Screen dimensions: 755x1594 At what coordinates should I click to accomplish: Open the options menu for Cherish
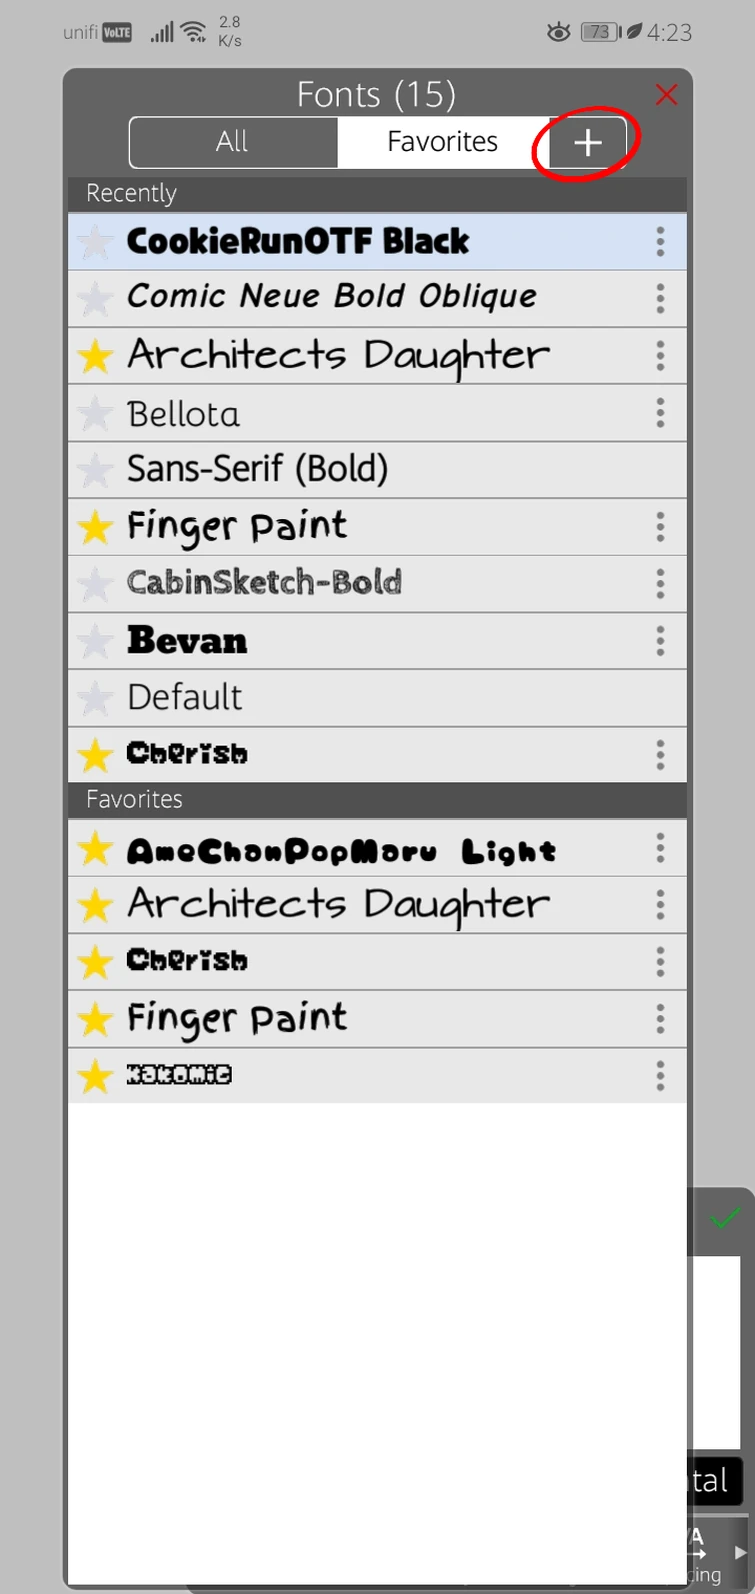click(x=660, y=754)
